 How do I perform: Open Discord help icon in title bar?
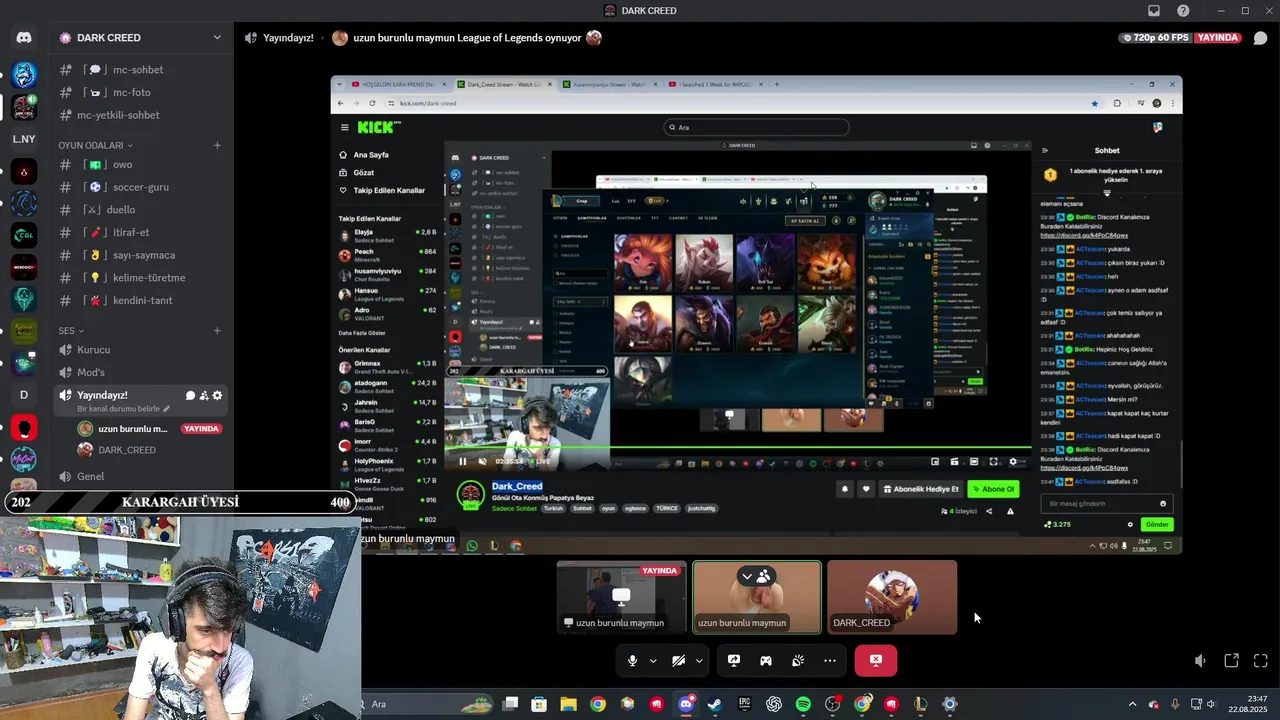(x=1183, y=10)
